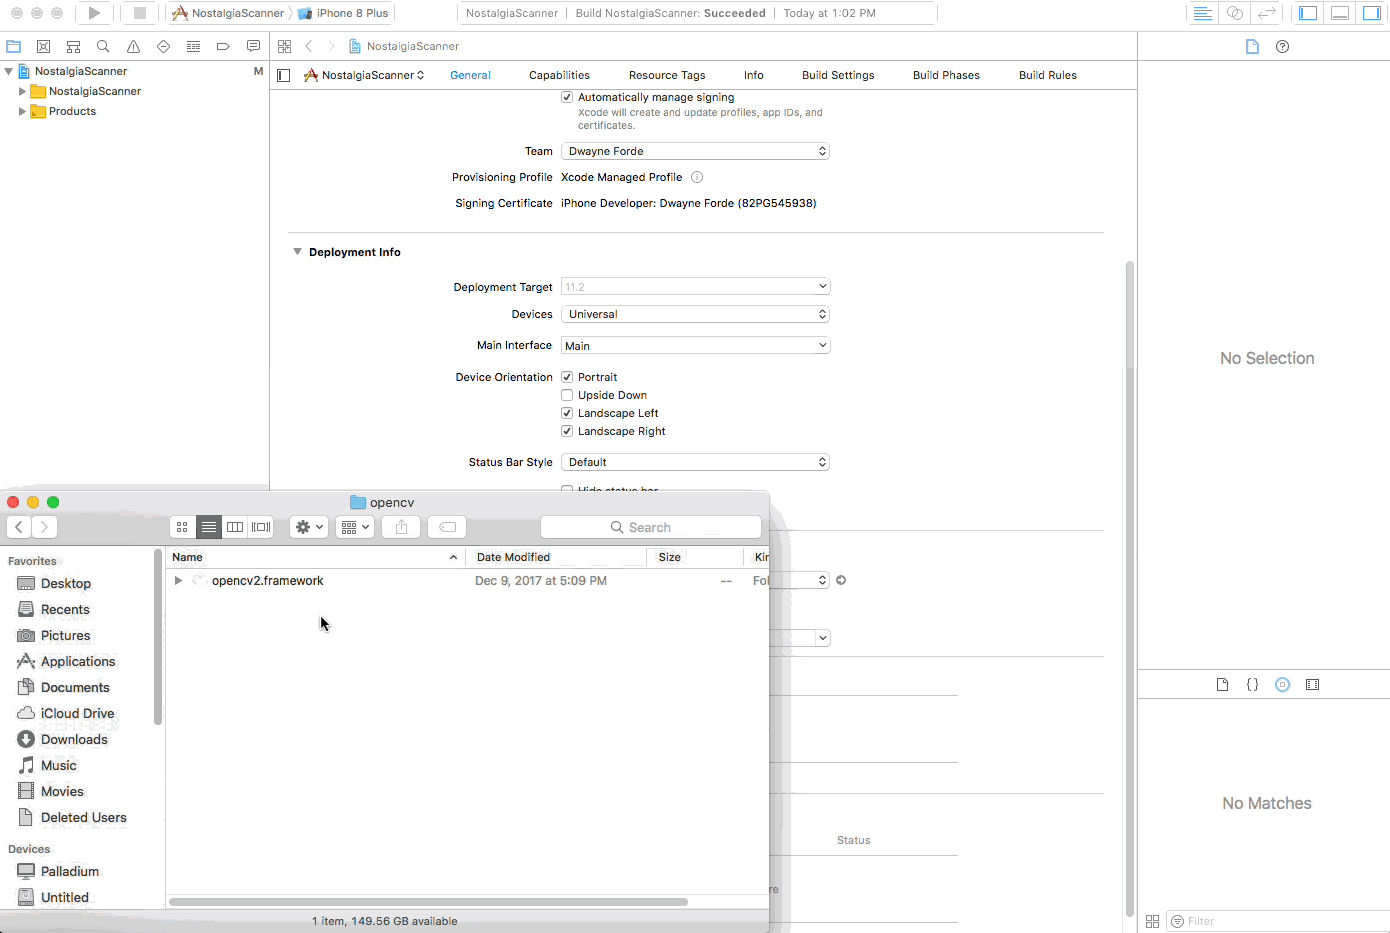The width and height of the screenshot is (1390, 933).
Task: Uncheck the Landscape Left checkbox
Action: tap(567, 413)
